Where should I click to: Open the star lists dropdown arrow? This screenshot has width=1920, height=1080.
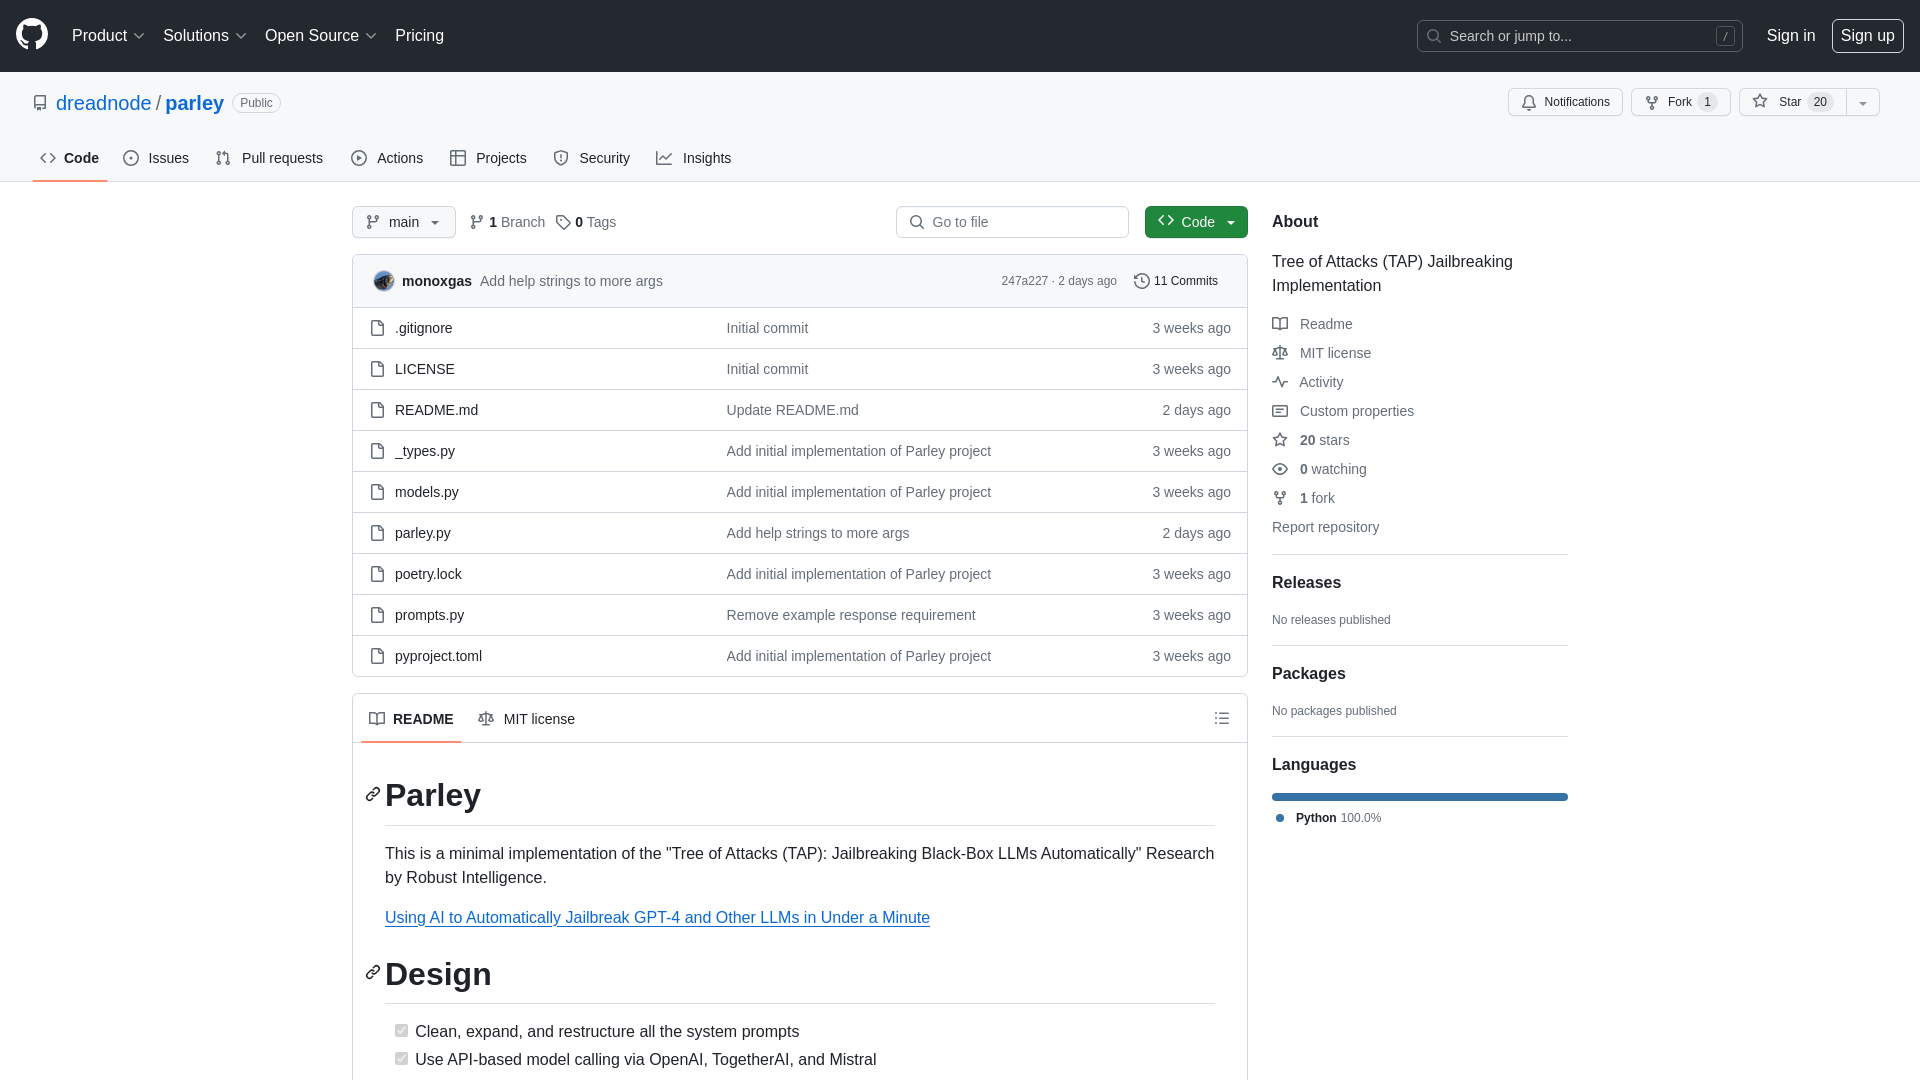click(1863, 102)
